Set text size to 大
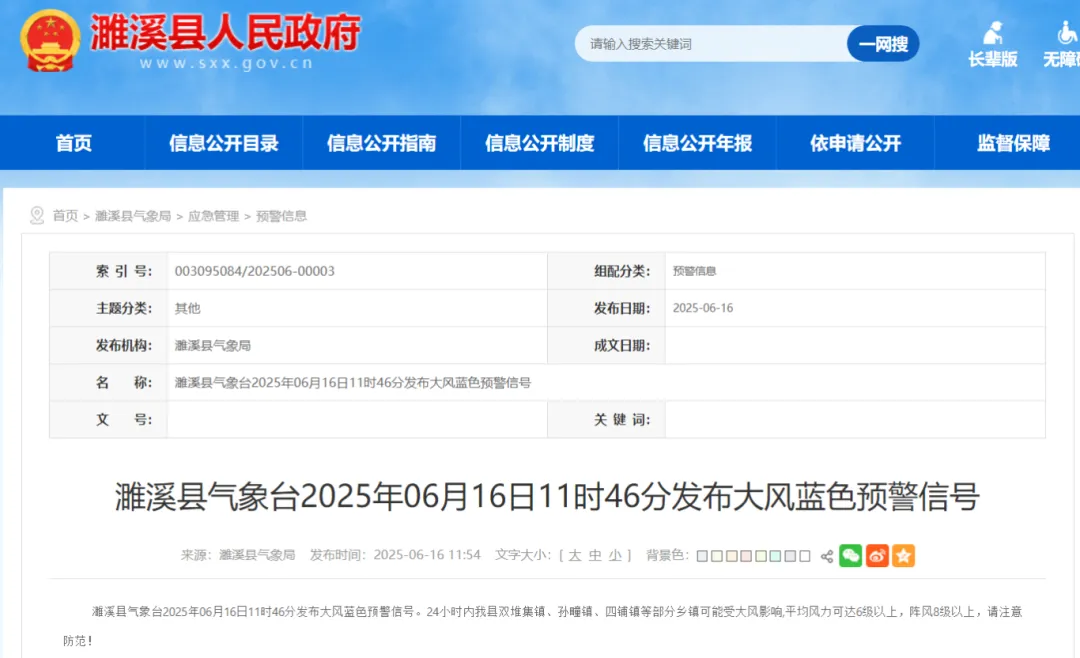The height and width of the screenshot is (658, 1080). [575, 555]
